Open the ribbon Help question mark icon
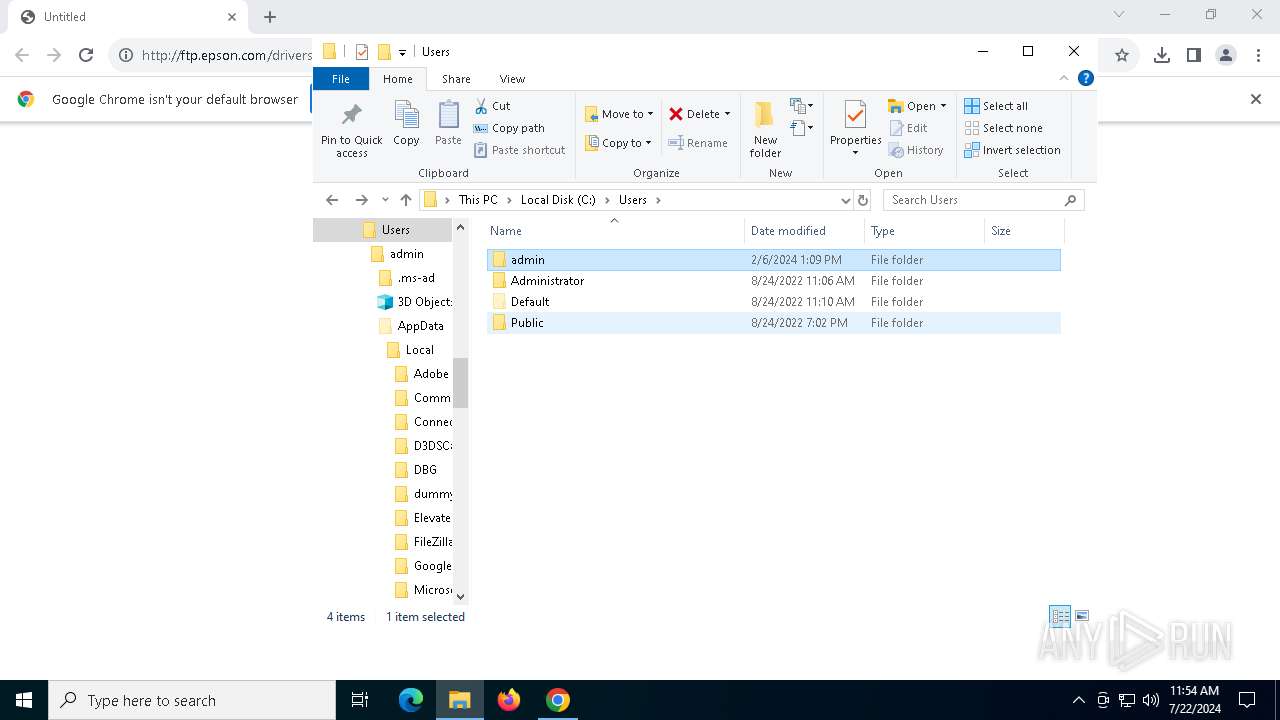 click(x=1086, y=78)
